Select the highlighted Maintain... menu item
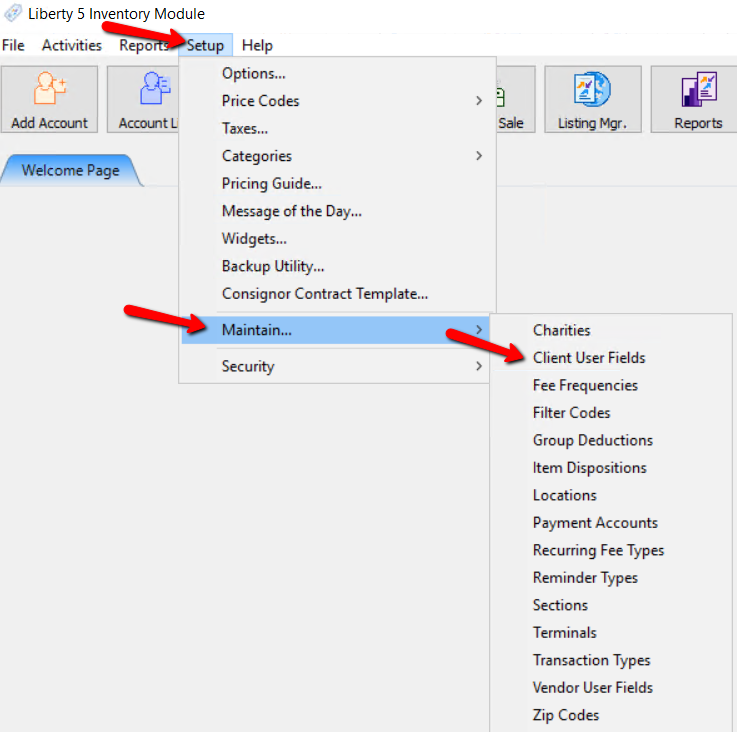This screenshot has width=737, height=732. [336, 330]
